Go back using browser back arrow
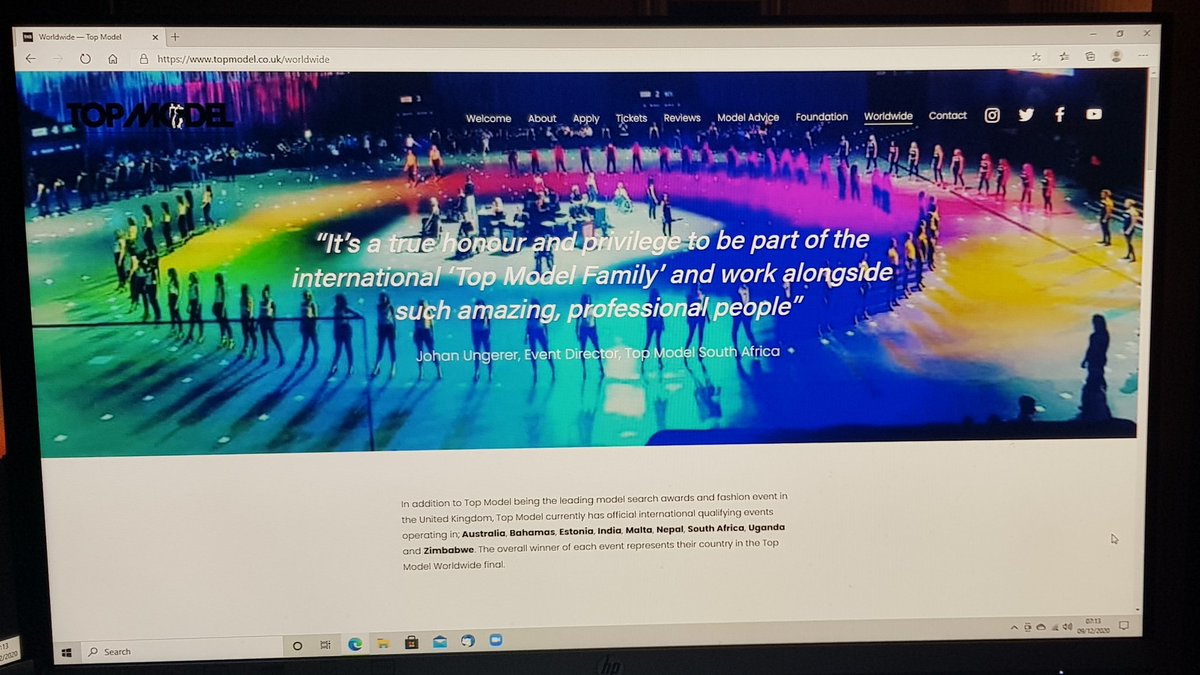The image size is (1200, 675). [x=30, y=59]
